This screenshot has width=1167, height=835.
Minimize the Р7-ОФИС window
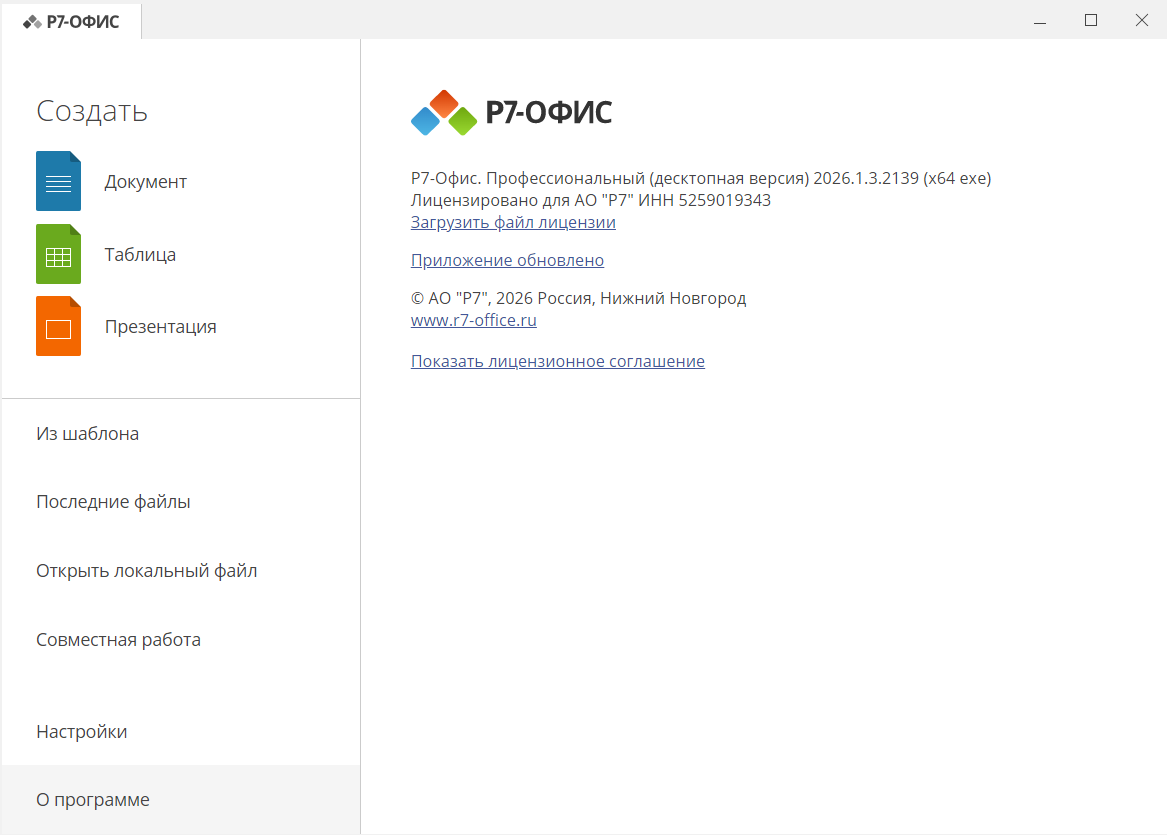click(1040, 21)
